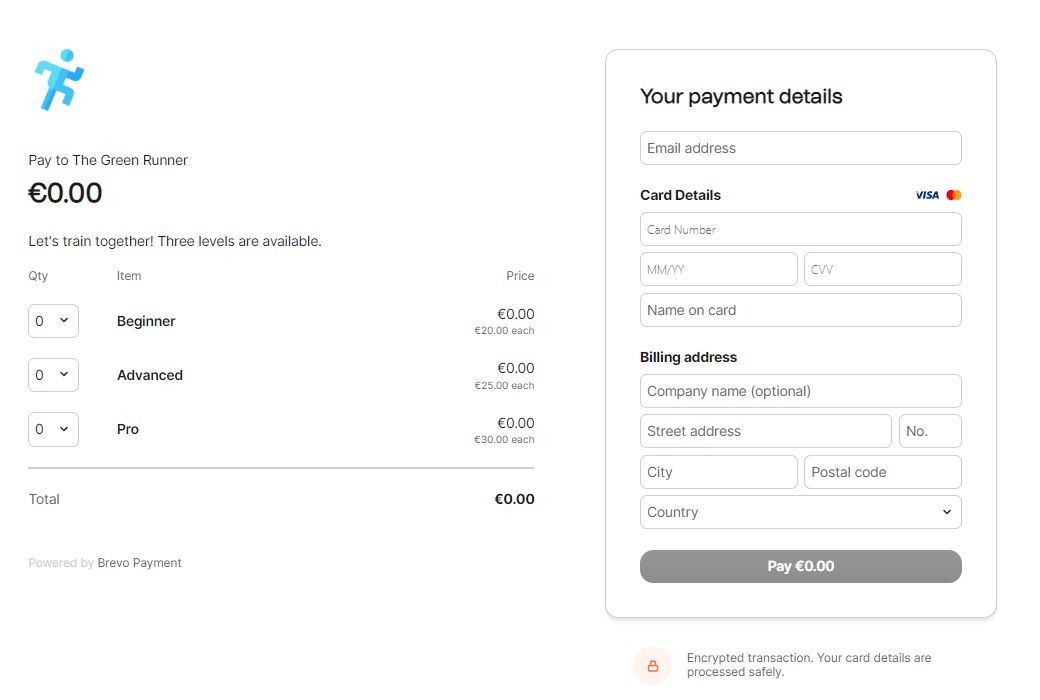1040x700 pixels.
Task: Open the Beginner quantity dropdown
Action: (x=53, y=321)
